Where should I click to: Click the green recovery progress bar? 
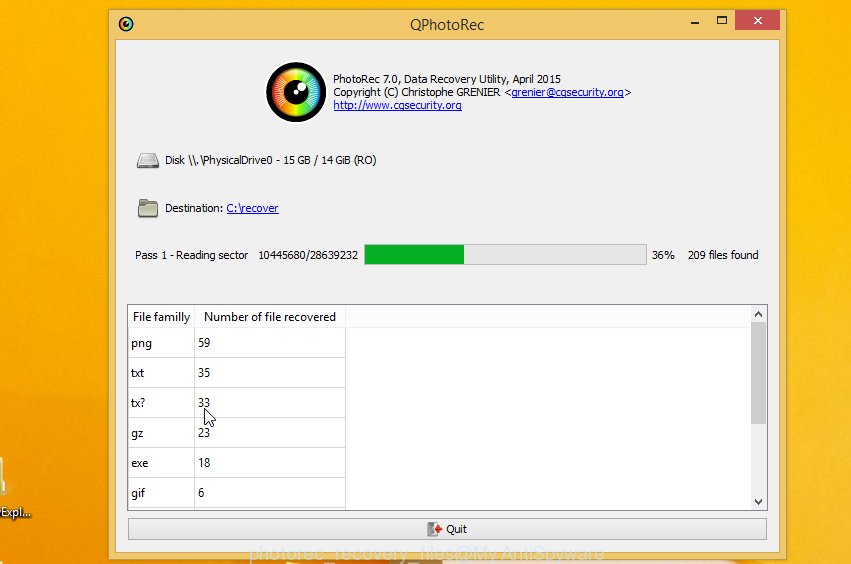(x=505, y=255)
